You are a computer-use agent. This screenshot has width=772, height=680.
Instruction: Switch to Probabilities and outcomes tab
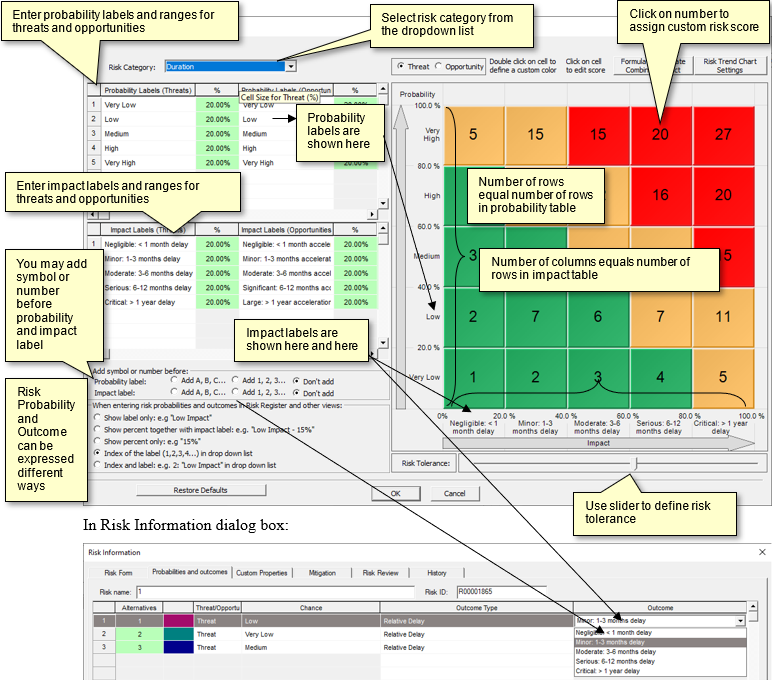pyautogui.click(x=190, y=572)
